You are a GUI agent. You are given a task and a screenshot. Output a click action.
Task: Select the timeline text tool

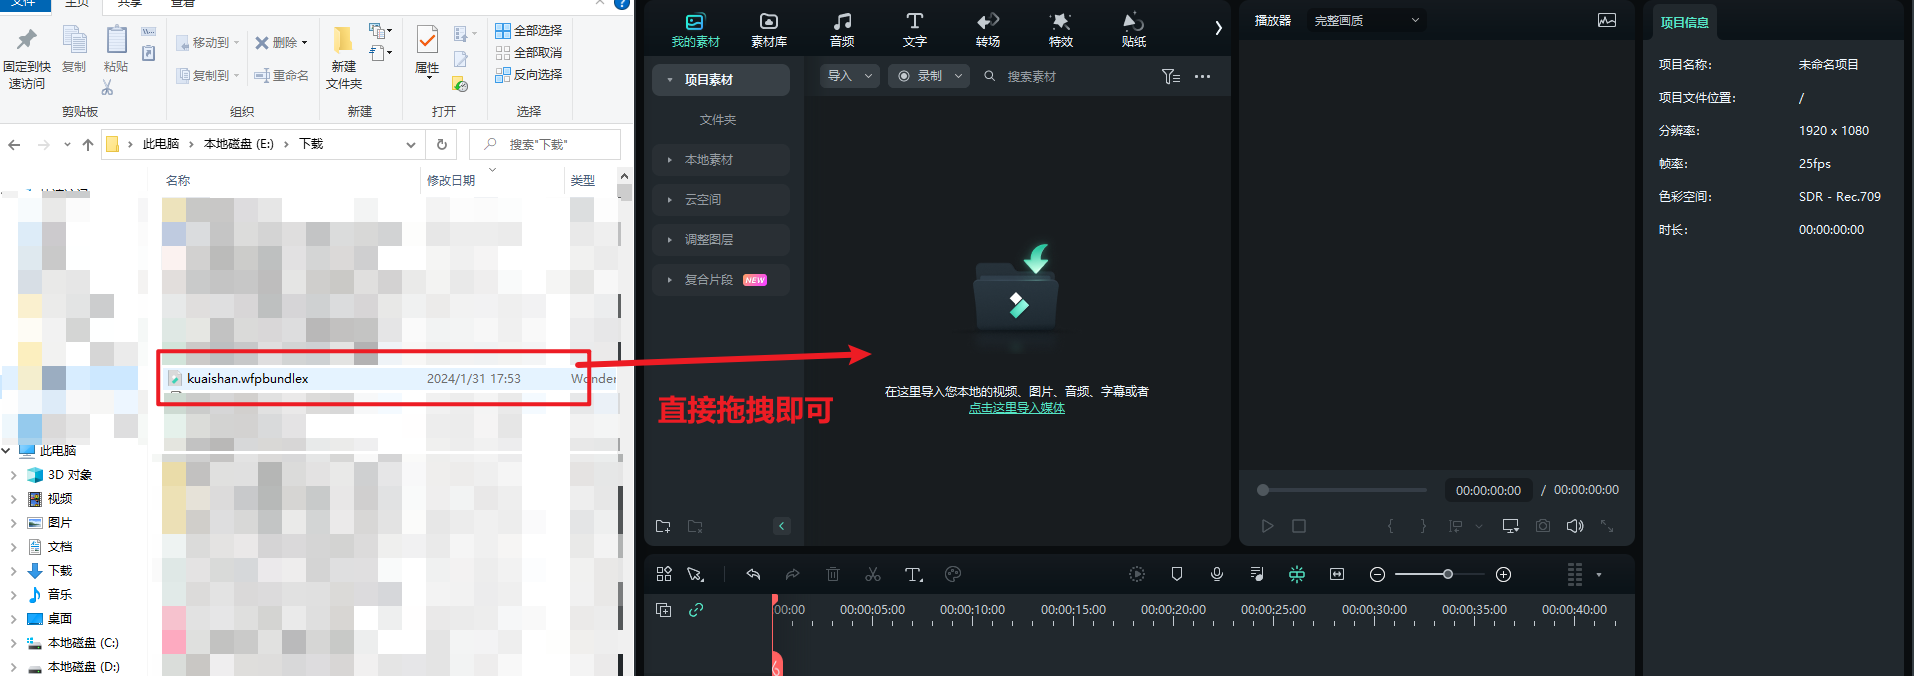point(913,574)
